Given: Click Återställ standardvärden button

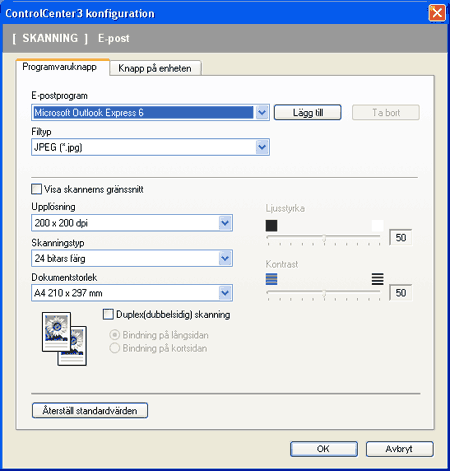Looking at the screenshot, I should tap(90, 410).
